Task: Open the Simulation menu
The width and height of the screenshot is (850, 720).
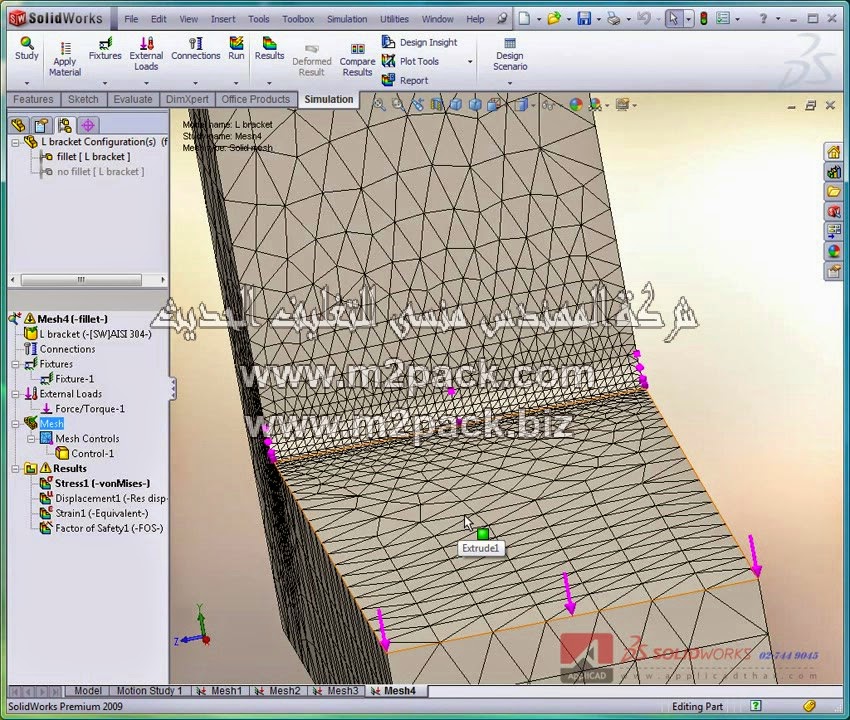Action: 347,19
